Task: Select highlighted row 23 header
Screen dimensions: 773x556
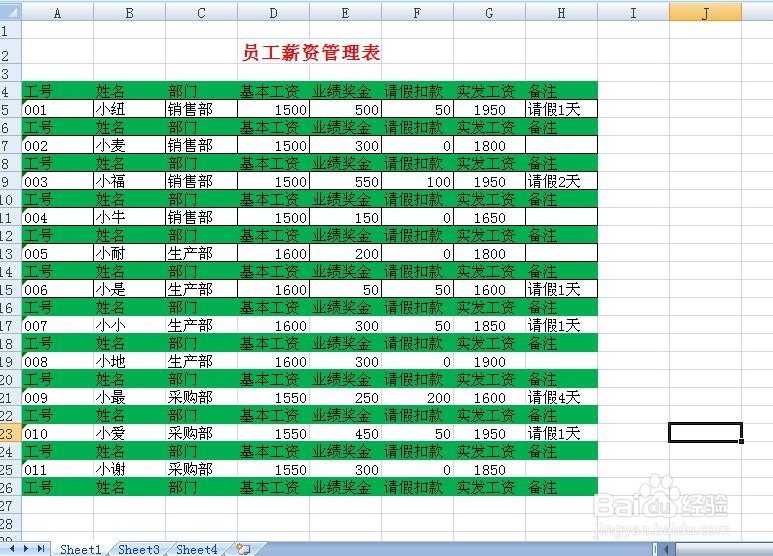Action: pos(10,433)
